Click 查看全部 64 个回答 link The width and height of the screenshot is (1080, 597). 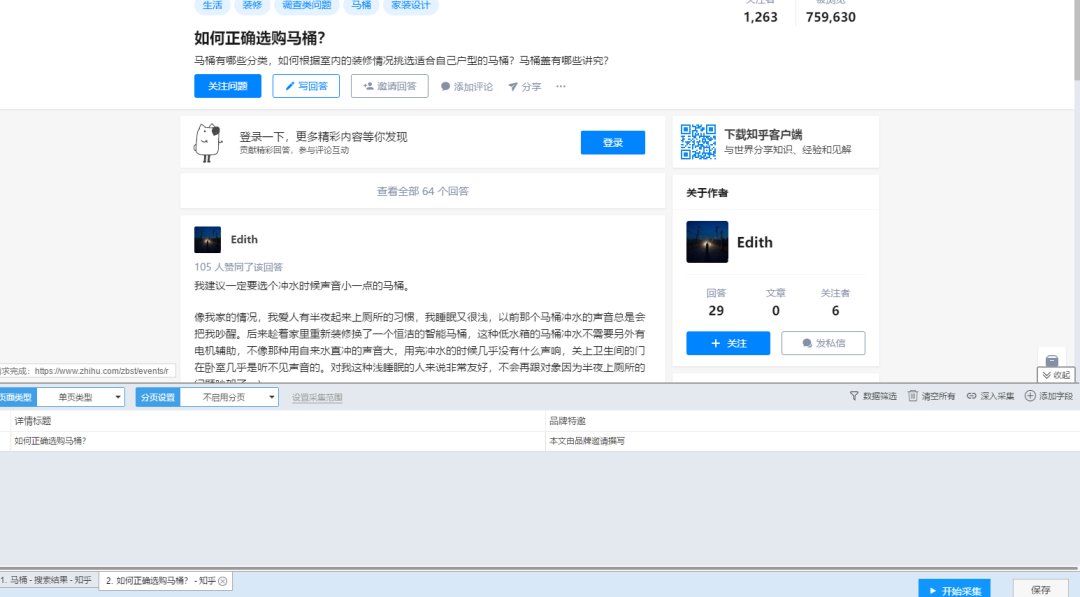(x=422, y=191)
